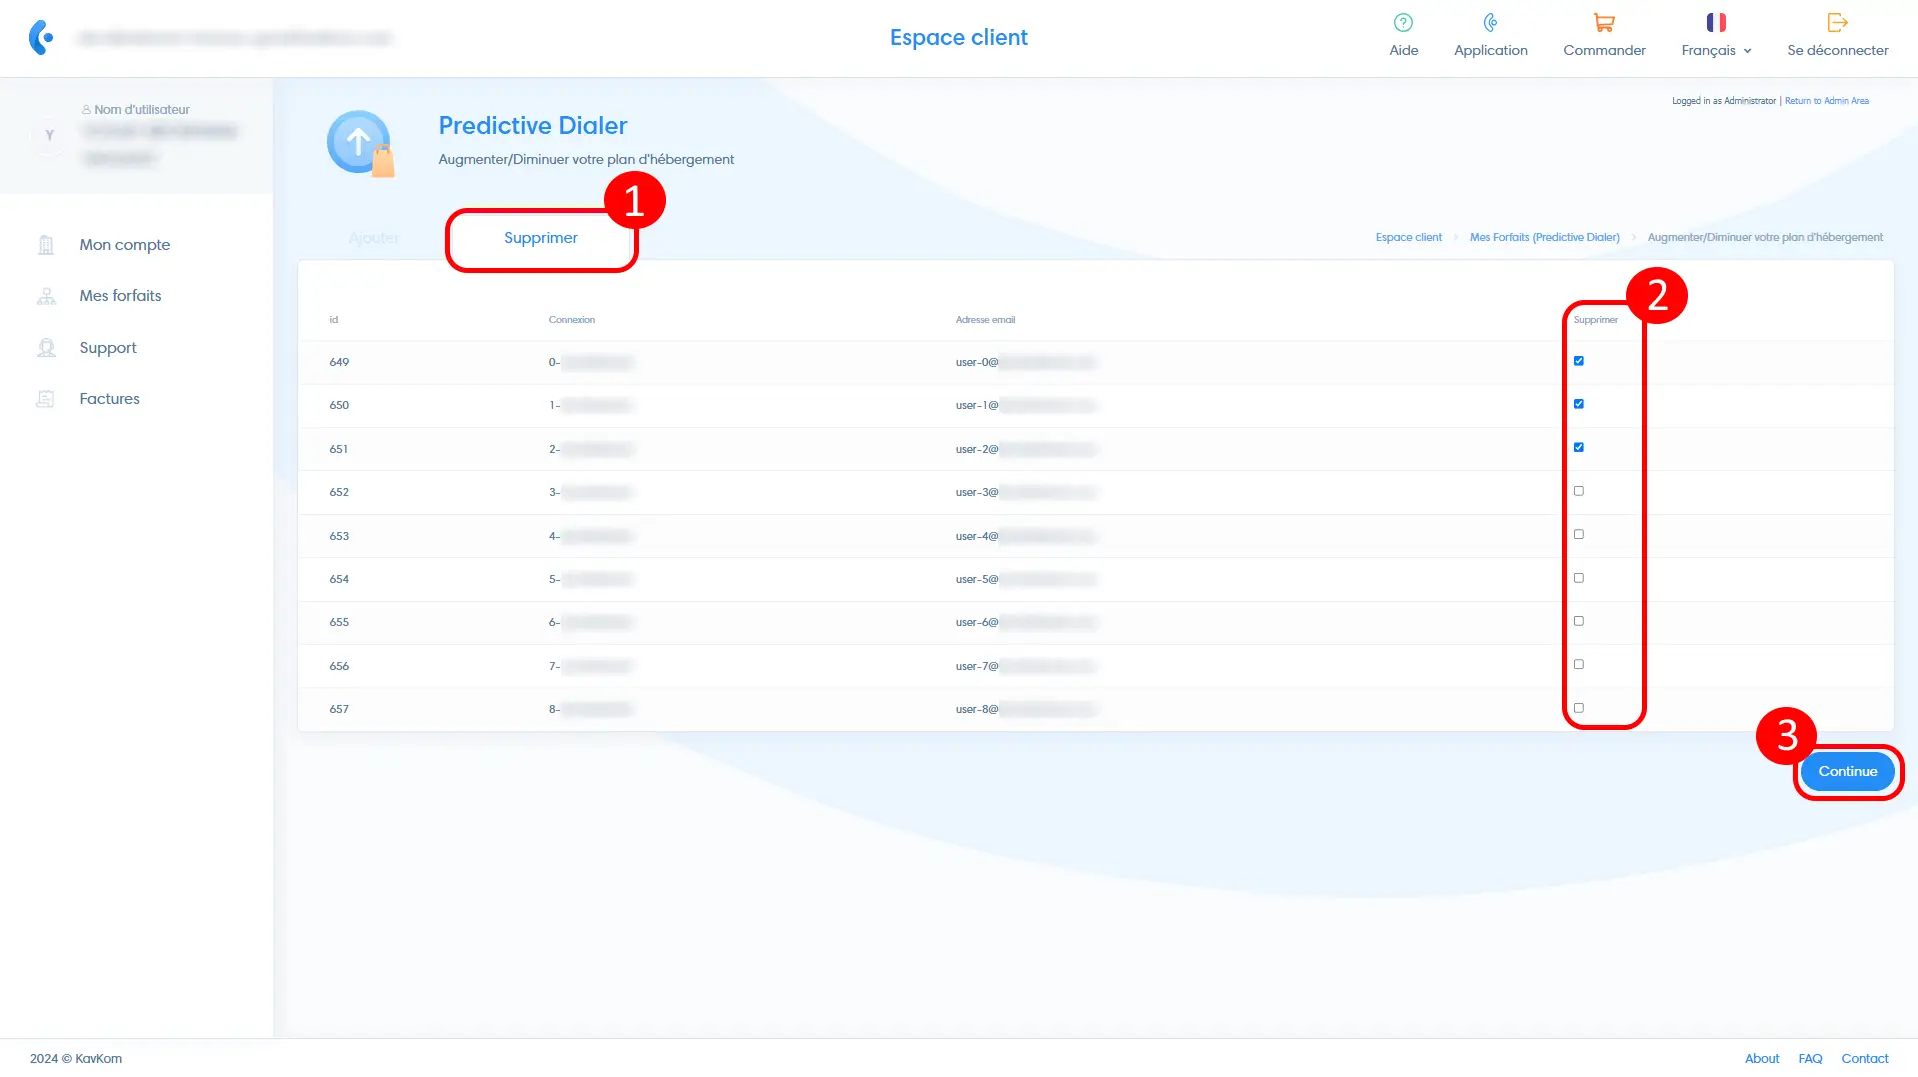
Task: Expand the Français language dropdown
Action: pyautogui.click(x=1716, y=50)
